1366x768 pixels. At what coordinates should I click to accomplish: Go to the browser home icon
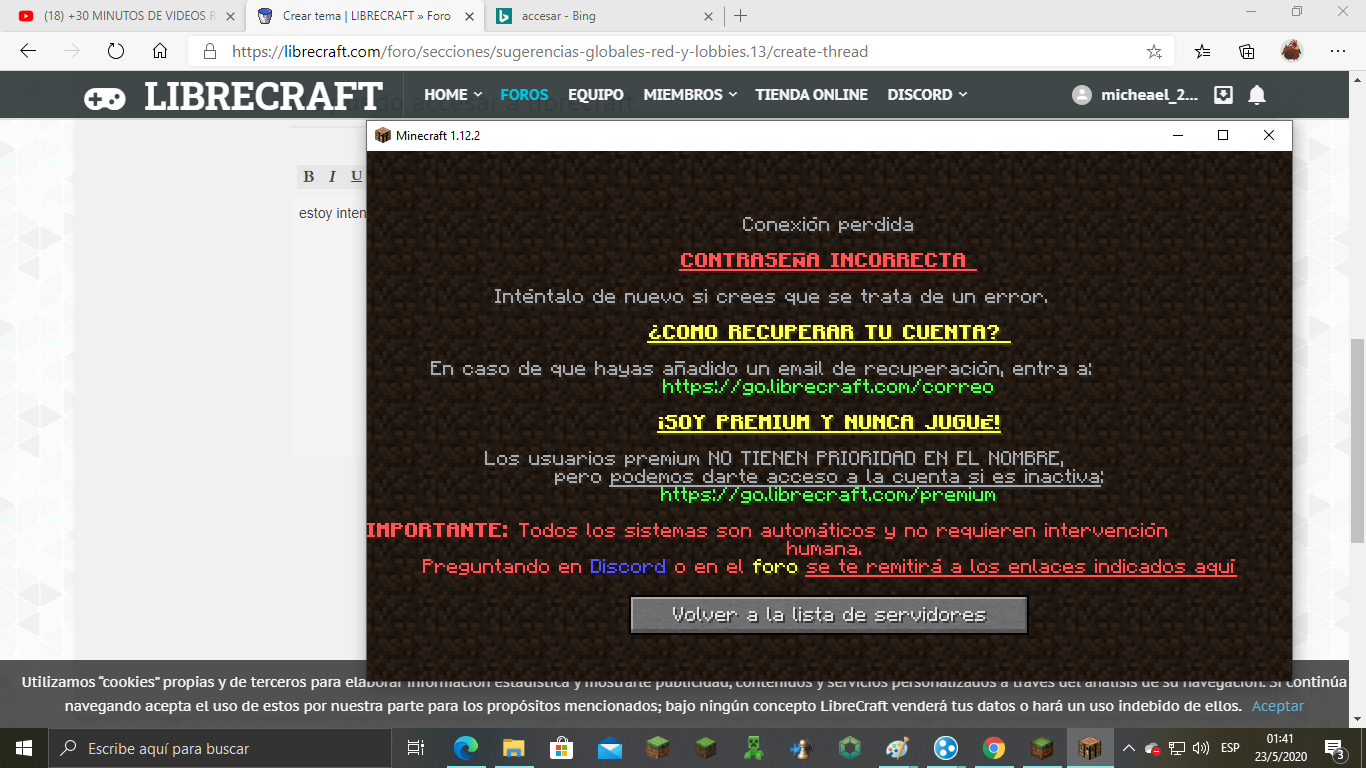[160, 51]
